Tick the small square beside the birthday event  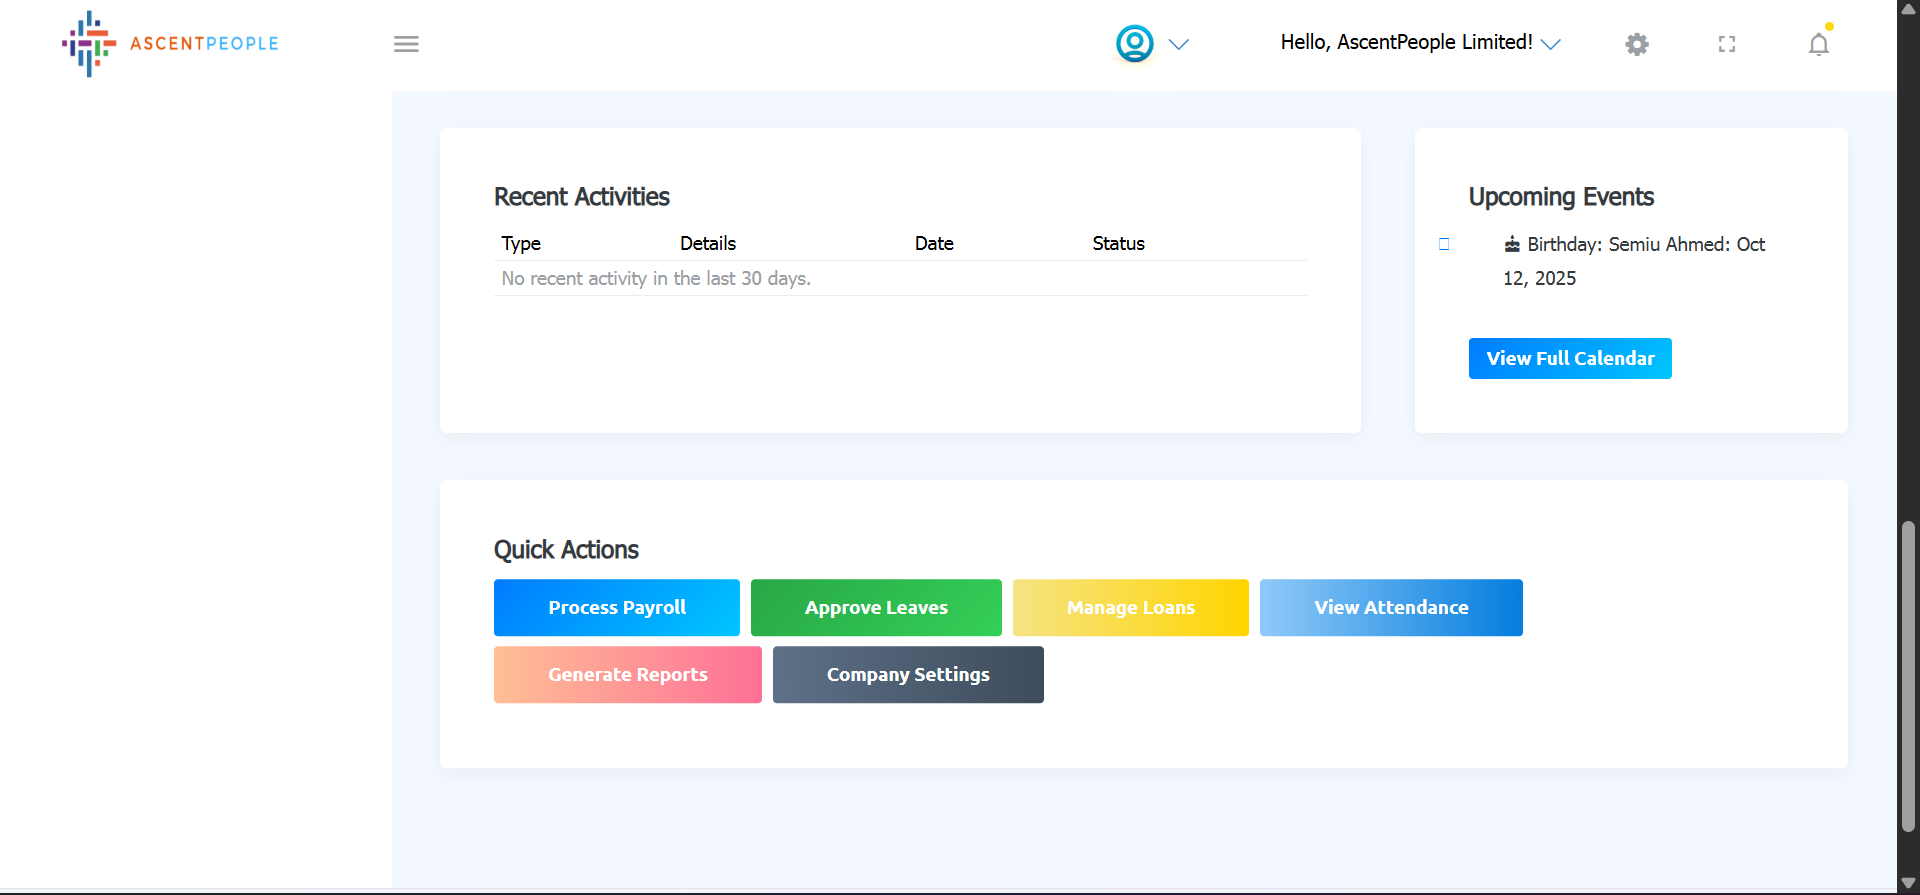coord(1444,244)
